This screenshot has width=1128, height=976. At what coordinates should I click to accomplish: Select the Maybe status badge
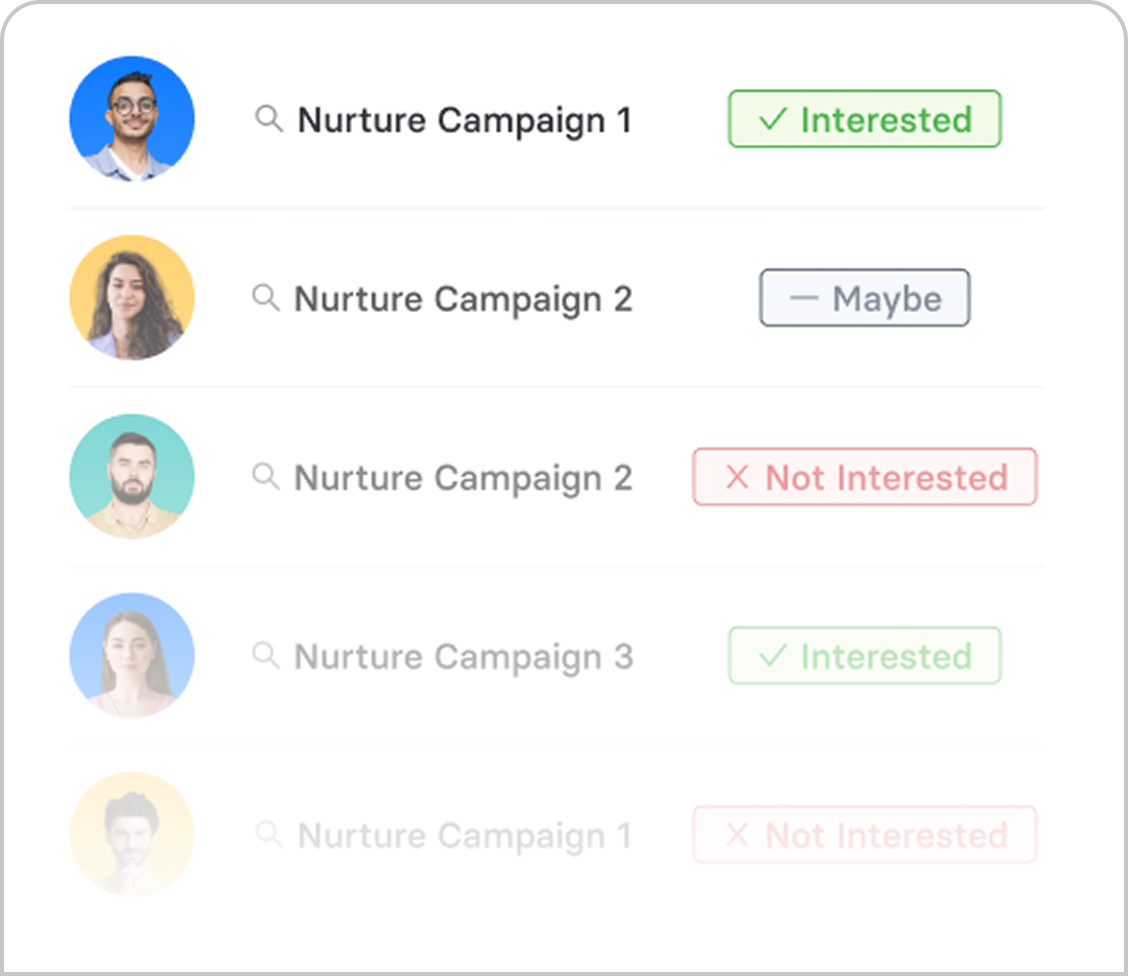click(x=864, y=298)
